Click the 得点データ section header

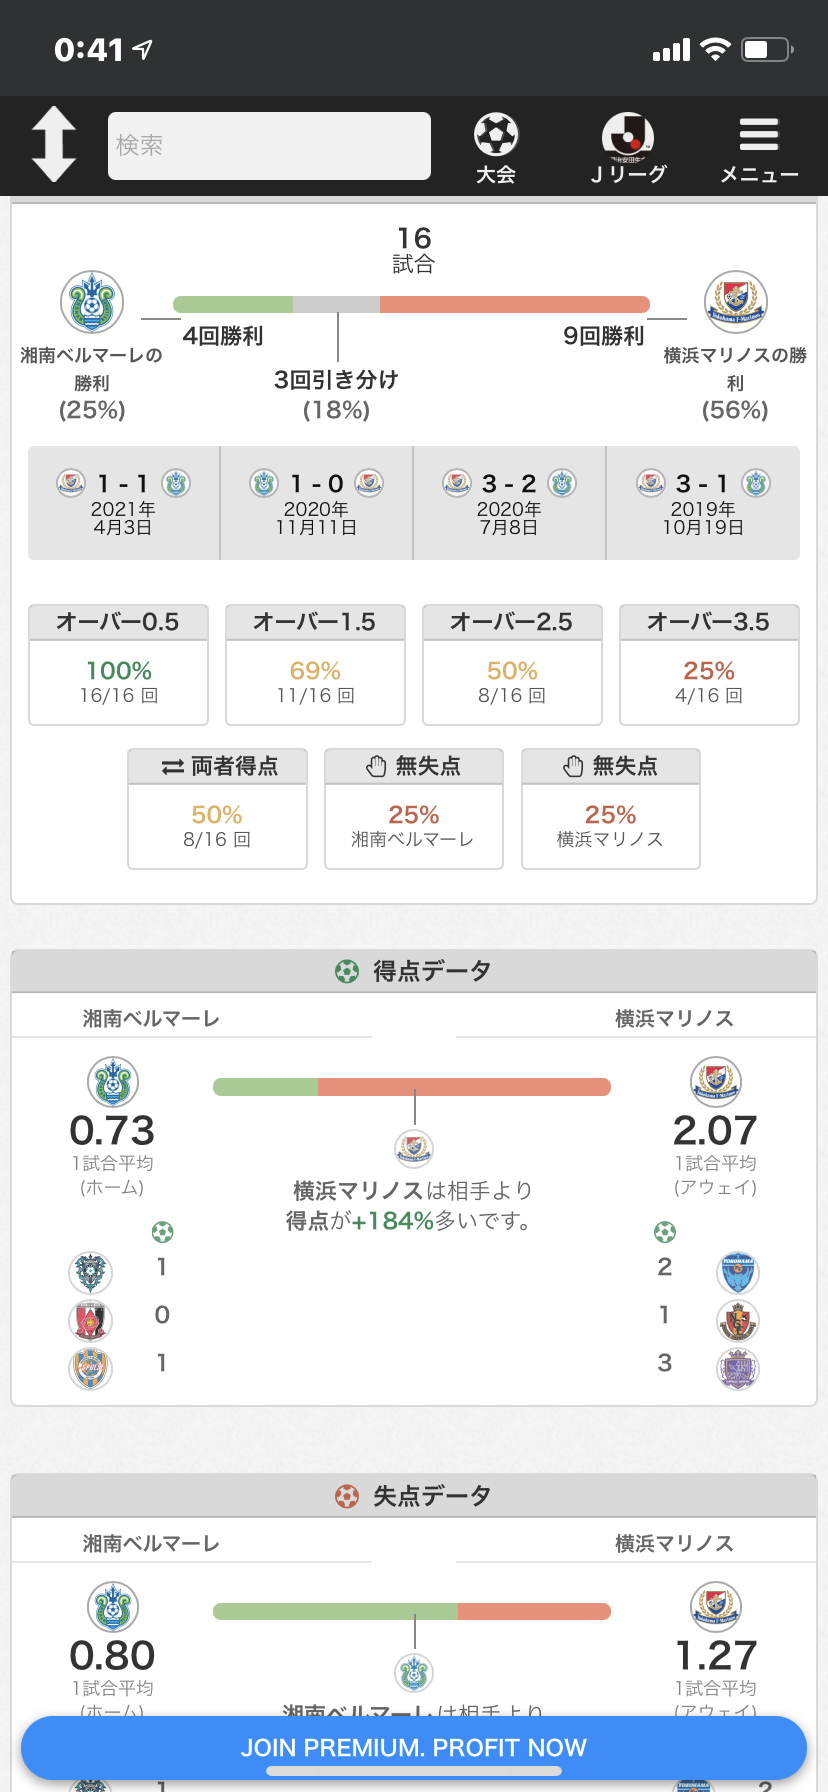tap(414, 971)
